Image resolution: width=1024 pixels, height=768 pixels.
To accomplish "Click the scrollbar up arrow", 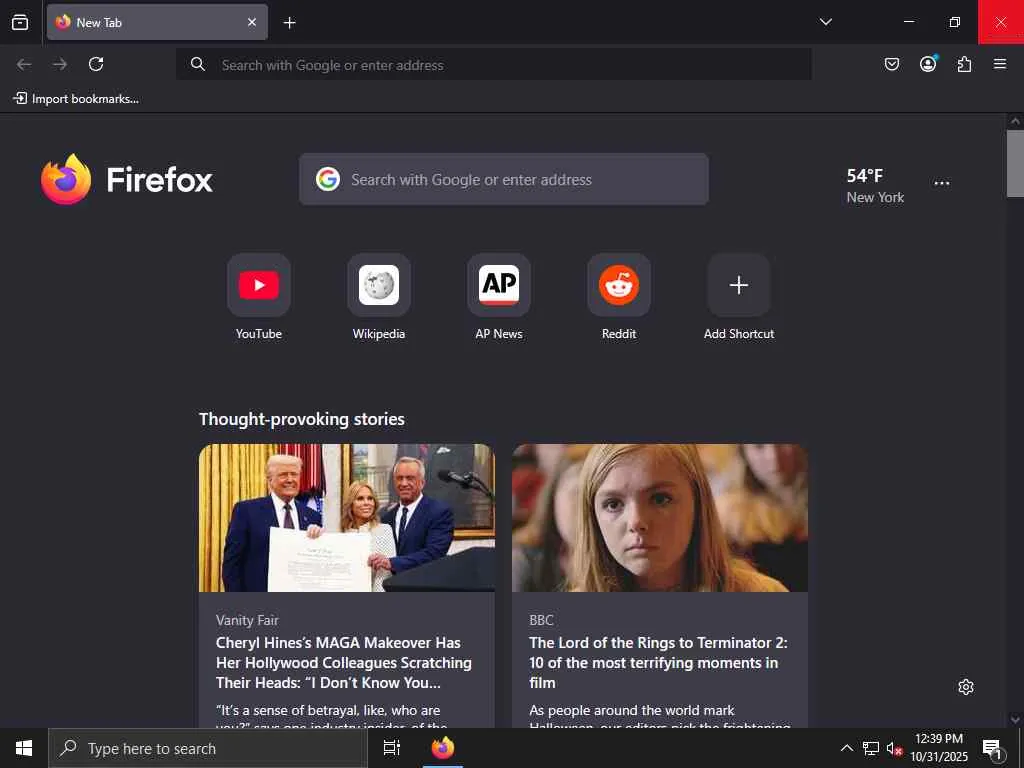I will tap(1015, 121).
